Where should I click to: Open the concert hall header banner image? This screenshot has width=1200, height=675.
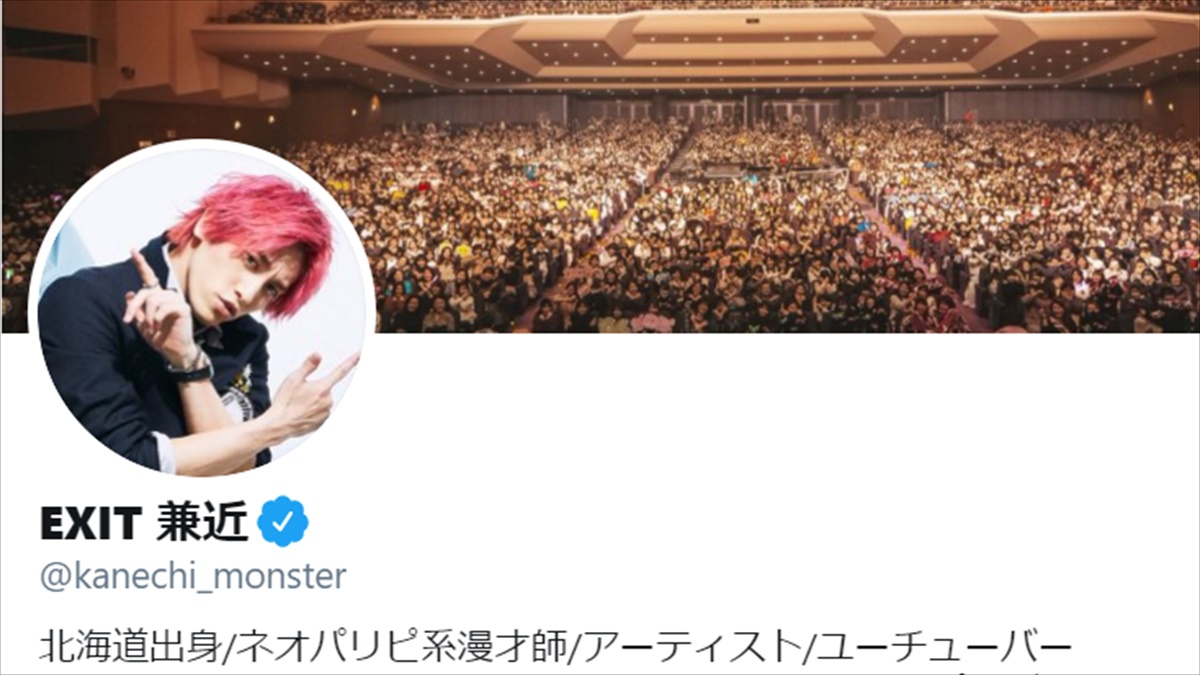point(600,166)
